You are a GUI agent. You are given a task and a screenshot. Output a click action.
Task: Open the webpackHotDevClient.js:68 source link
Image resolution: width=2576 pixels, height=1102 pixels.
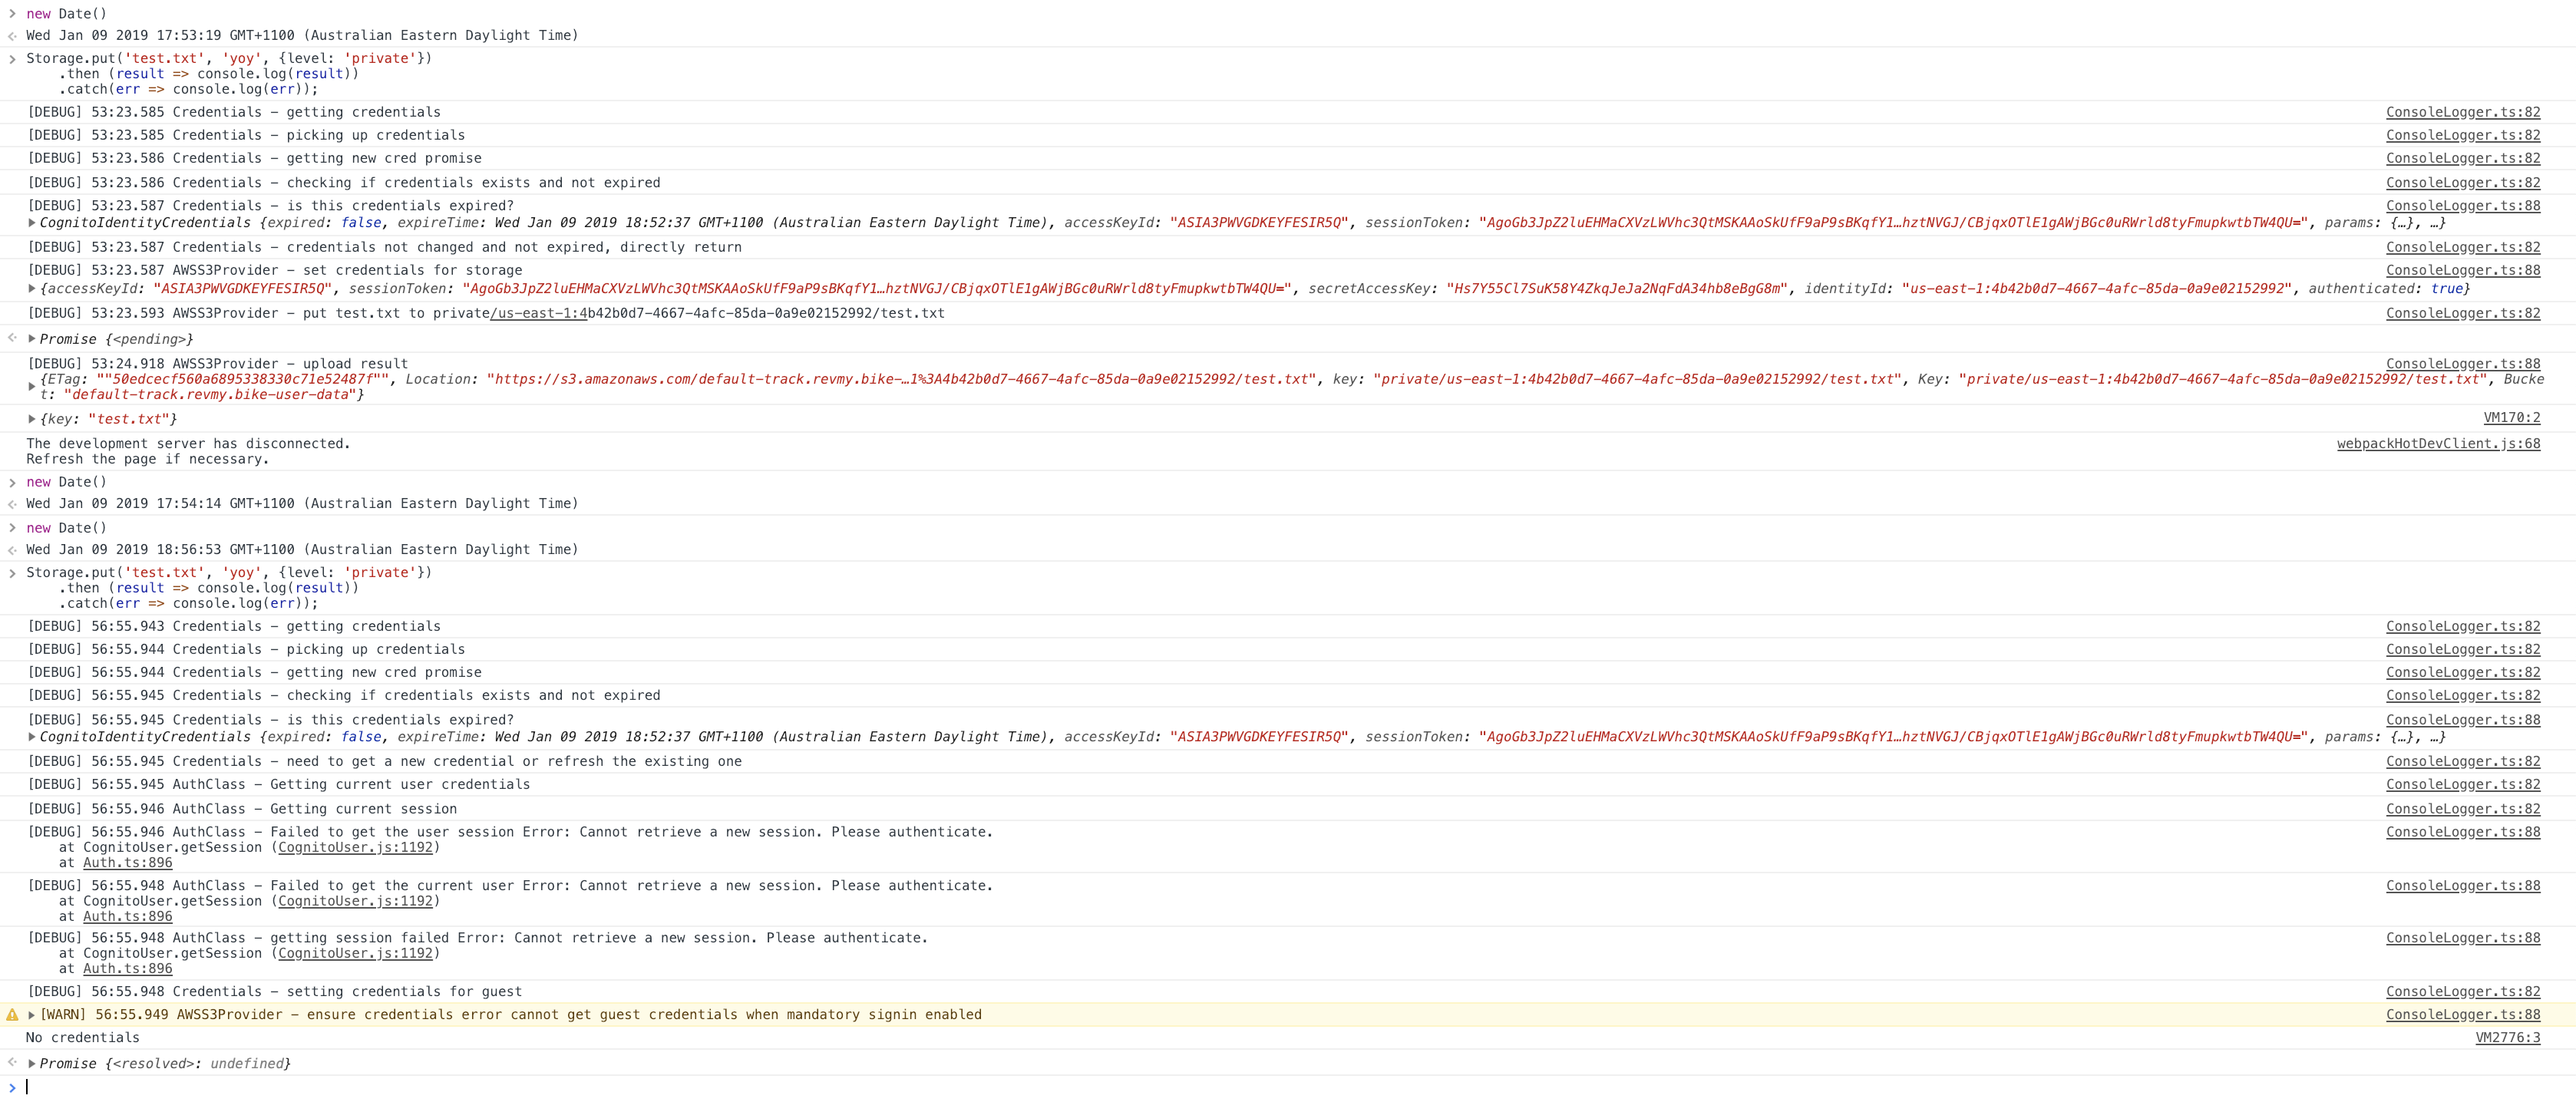[2437, 444]
